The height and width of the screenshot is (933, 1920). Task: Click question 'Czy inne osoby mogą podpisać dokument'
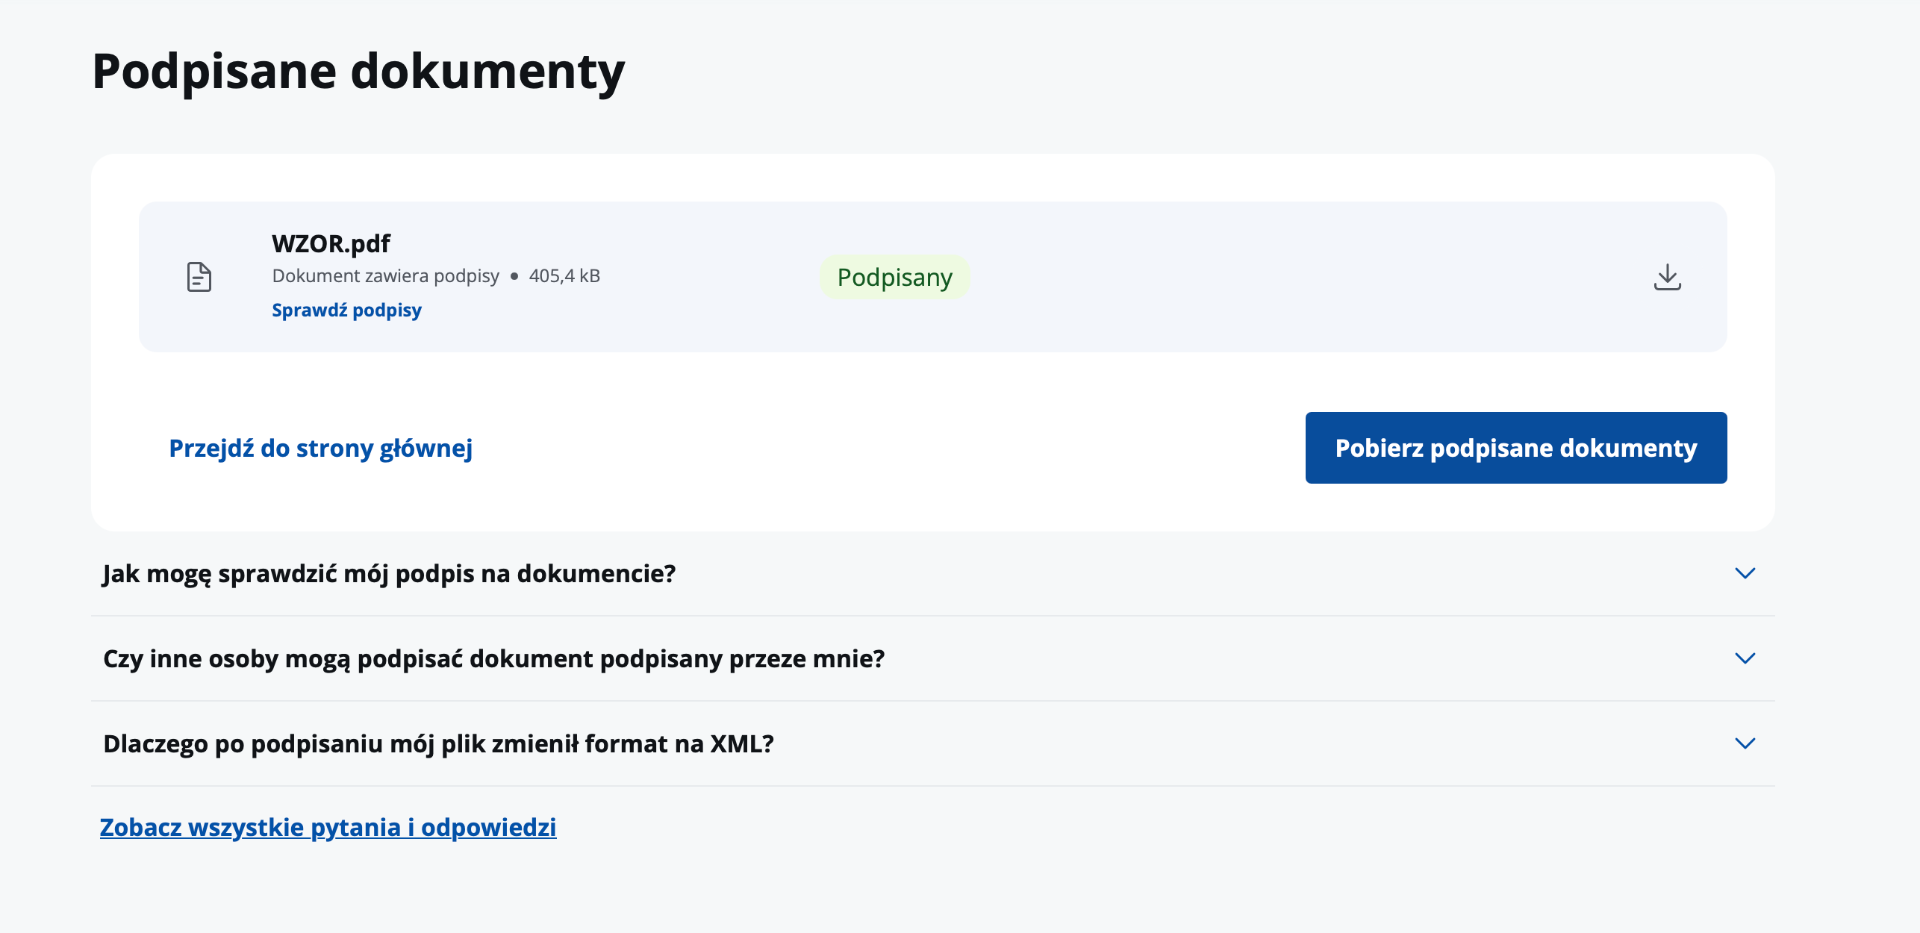494,659
